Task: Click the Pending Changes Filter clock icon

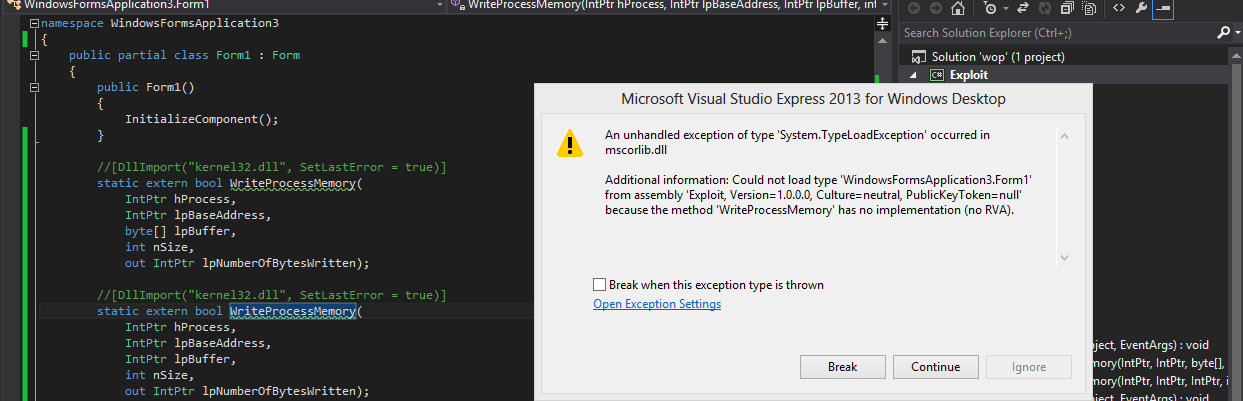Action: click(x=989, y=8)
